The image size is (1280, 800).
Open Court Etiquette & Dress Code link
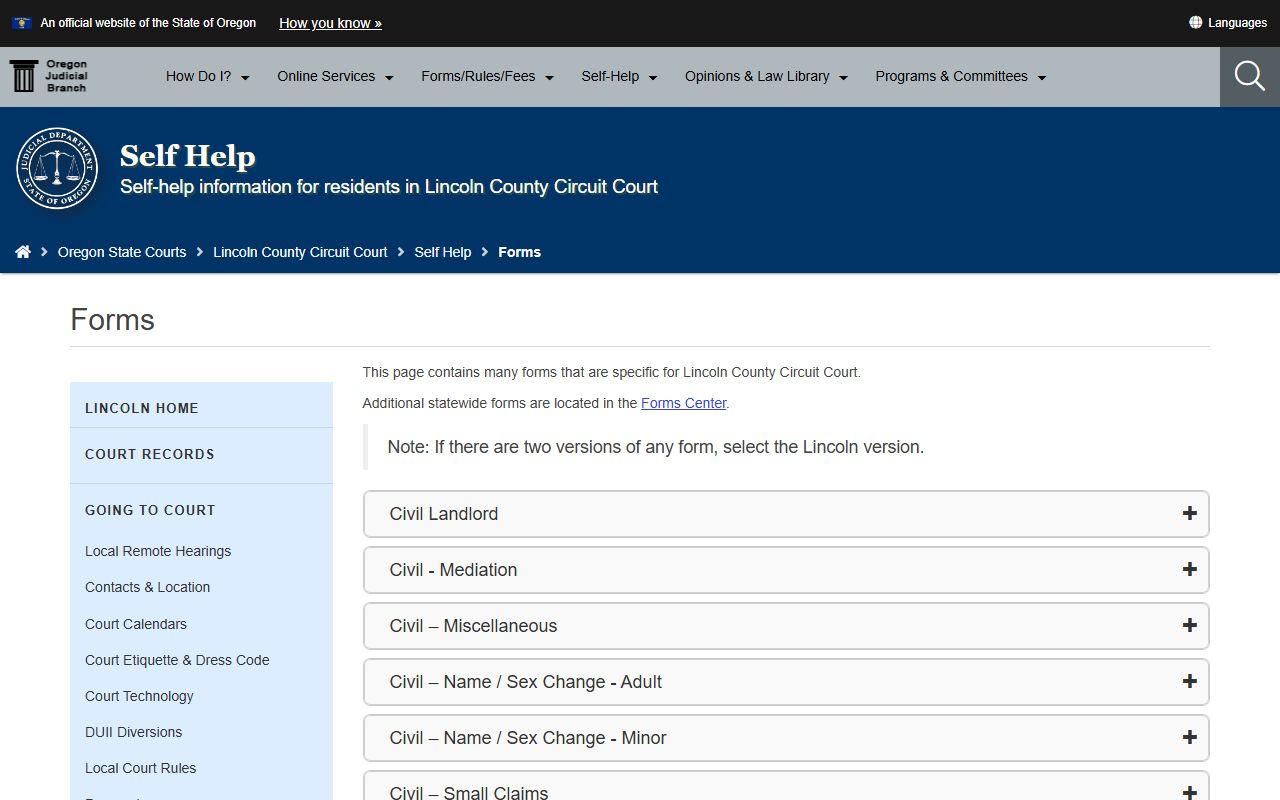[x=177, y=660]
